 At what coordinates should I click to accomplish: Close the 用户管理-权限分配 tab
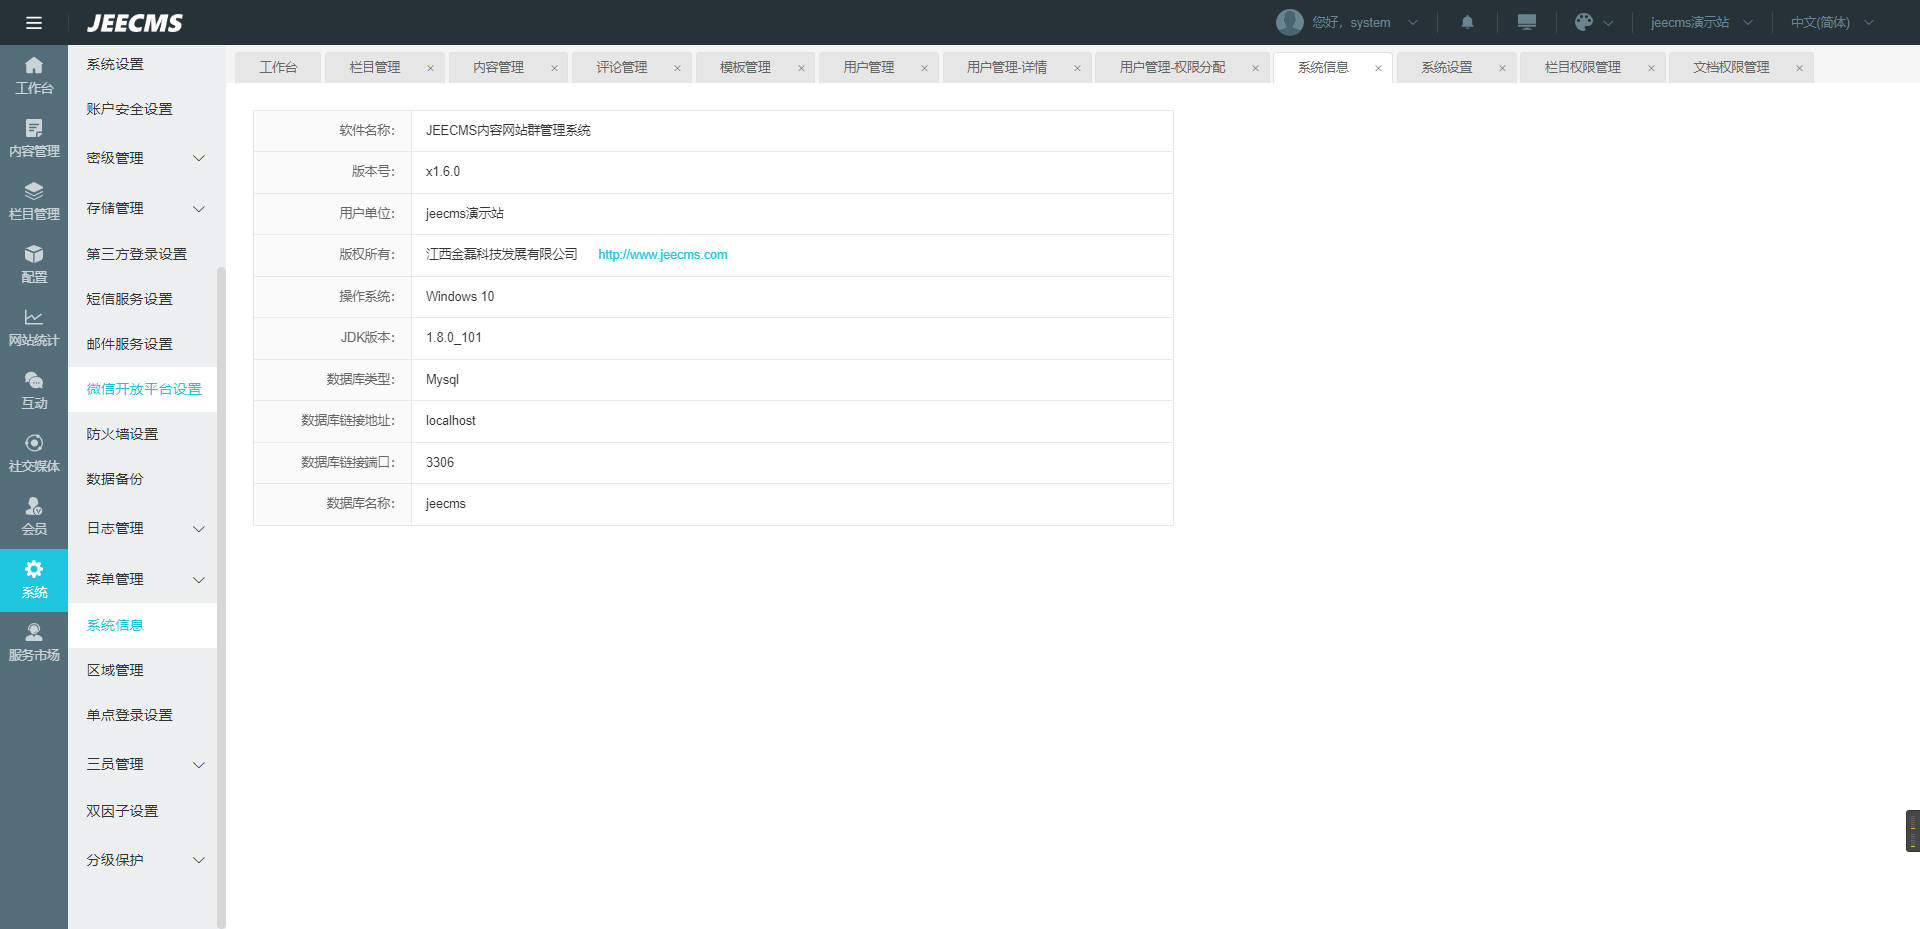tap(1255, 68)
